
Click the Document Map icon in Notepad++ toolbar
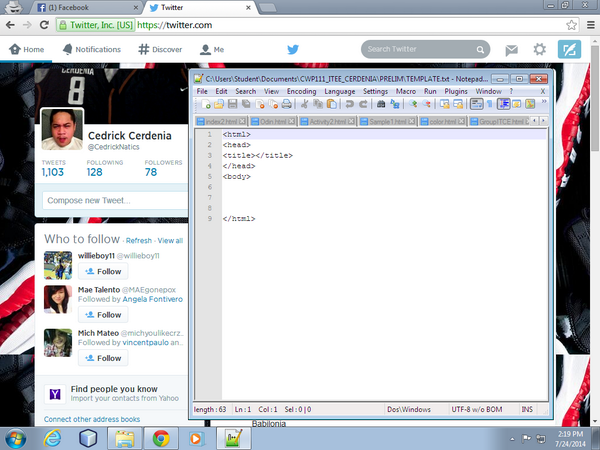[530, 104]
